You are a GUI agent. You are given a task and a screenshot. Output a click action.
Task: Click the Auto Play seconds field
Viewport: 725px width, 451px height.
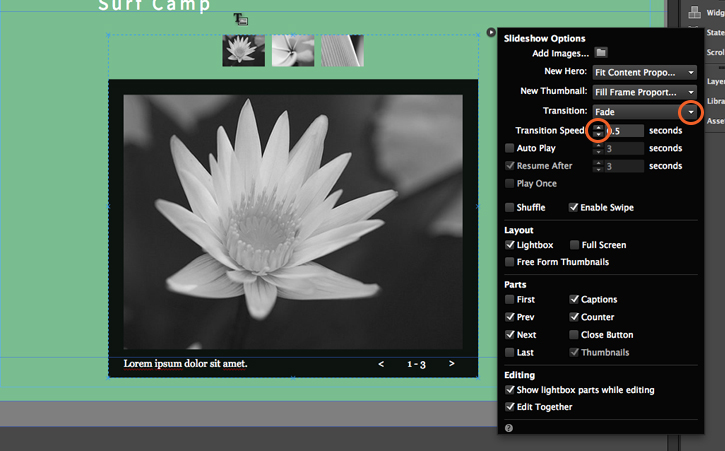click(624, 148)
